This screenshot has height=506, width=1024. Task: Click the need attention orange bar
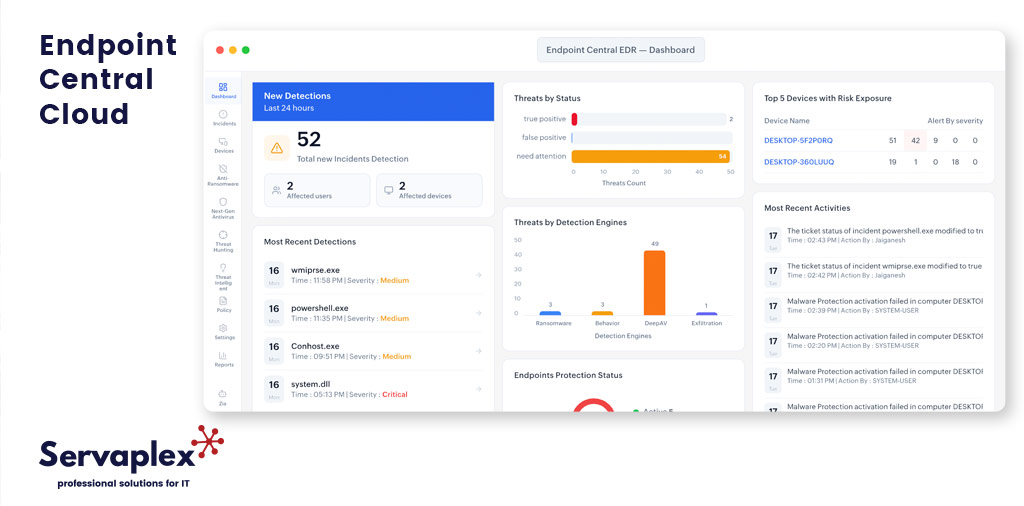[650, 157]
